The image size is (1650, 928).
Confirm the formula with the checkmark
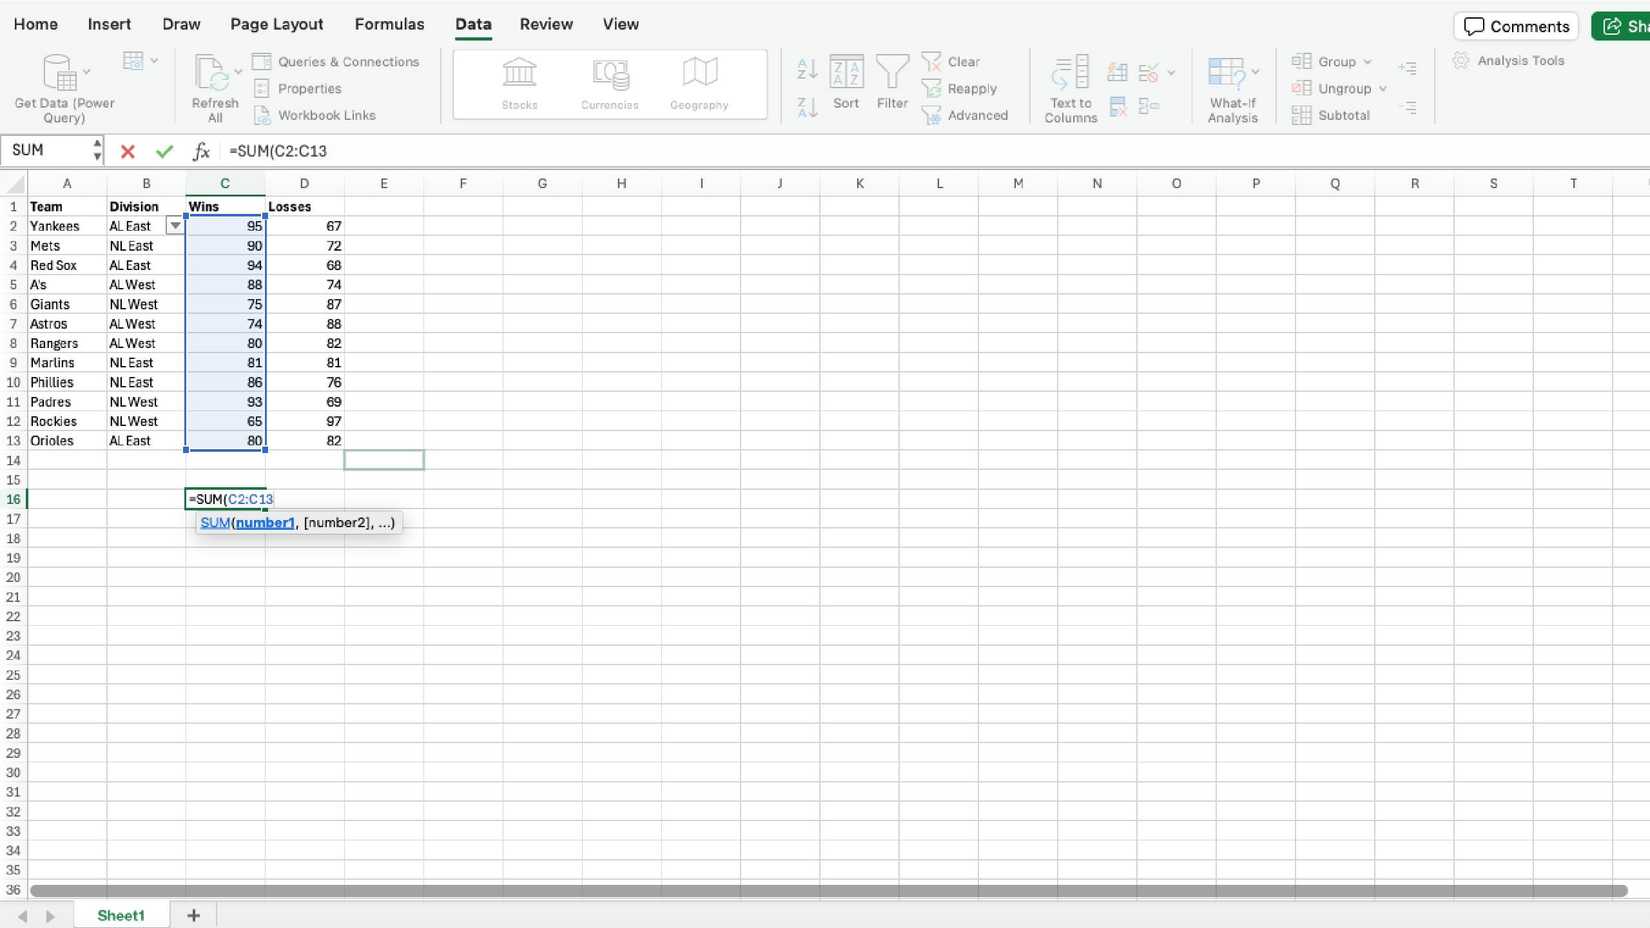point(164,151)
